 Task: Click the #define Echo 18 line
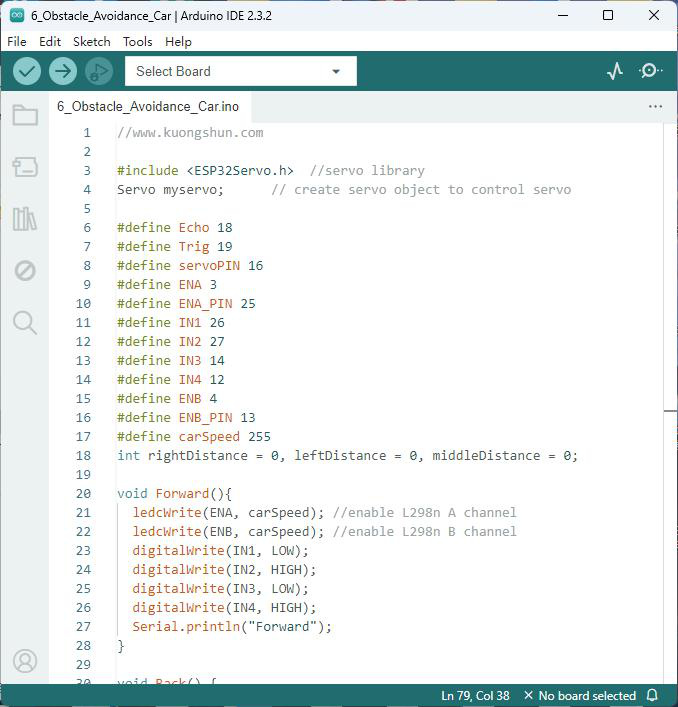[174, 227]
